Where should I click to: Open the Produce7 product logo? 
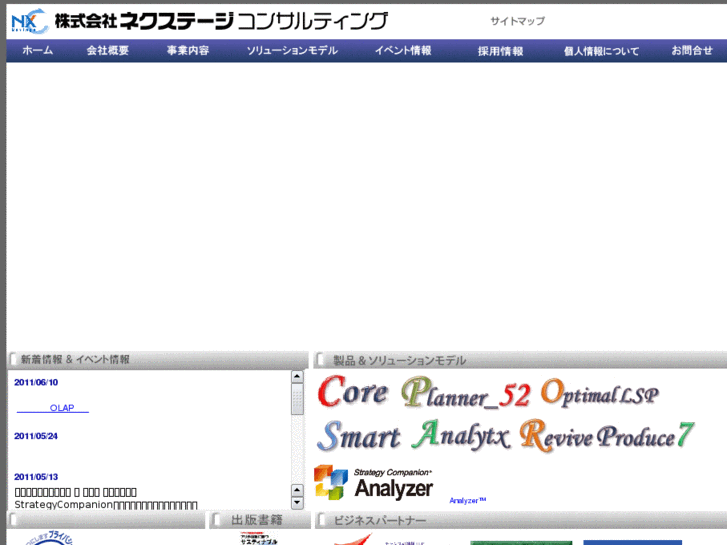tap(645, 436)
